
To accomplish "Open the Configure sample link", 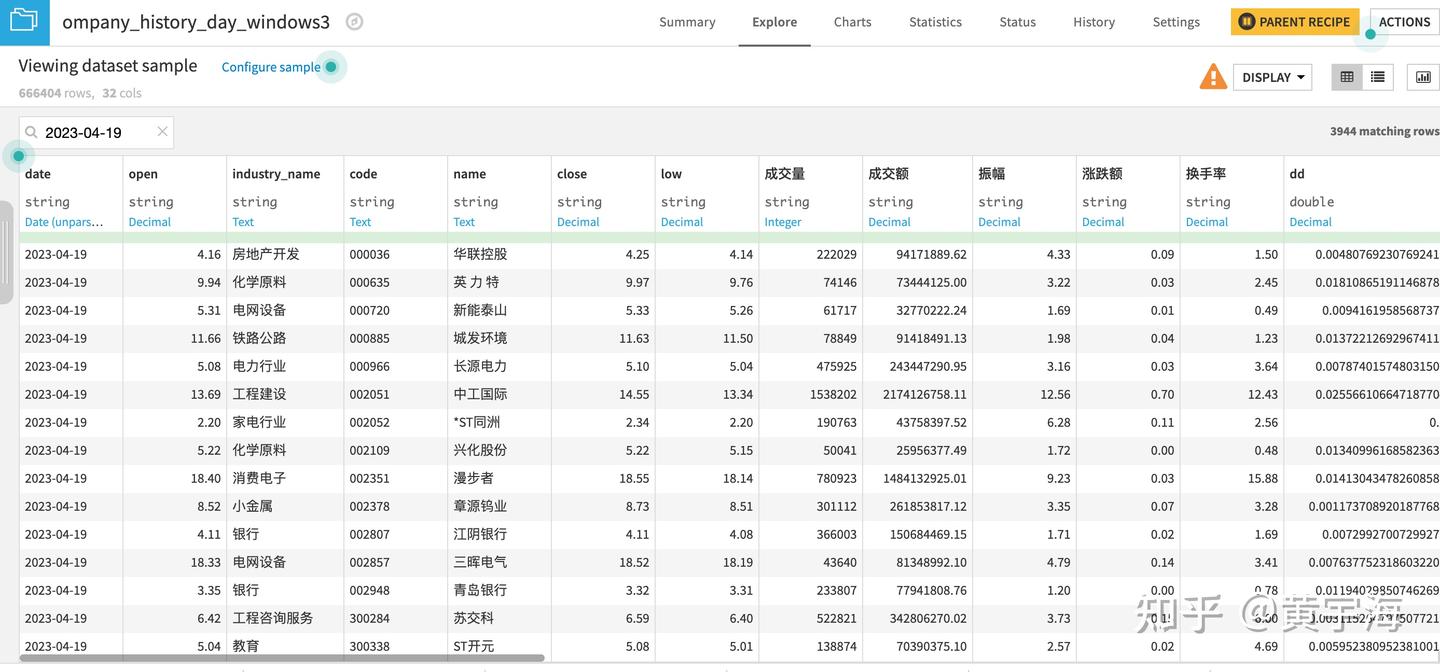I will (x=269, y=66).
